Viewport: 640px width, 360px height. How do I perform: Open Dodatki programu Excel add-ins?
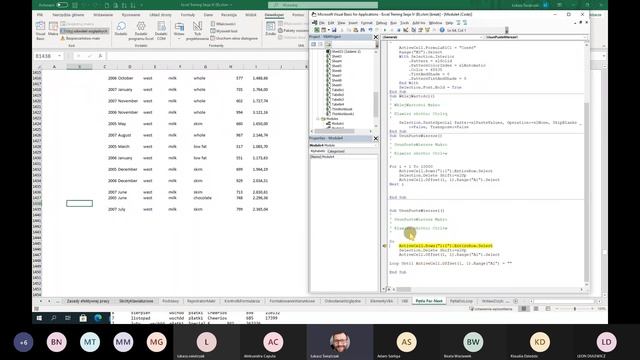click(x=141, y=31)
